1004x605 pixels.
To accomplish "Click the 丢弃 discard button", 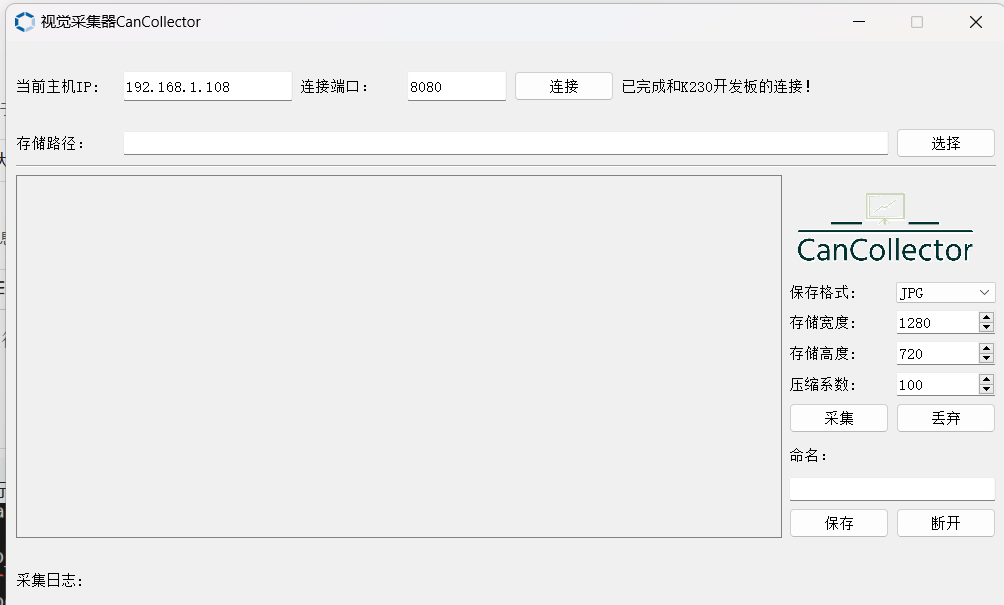I will click(945, 418).
